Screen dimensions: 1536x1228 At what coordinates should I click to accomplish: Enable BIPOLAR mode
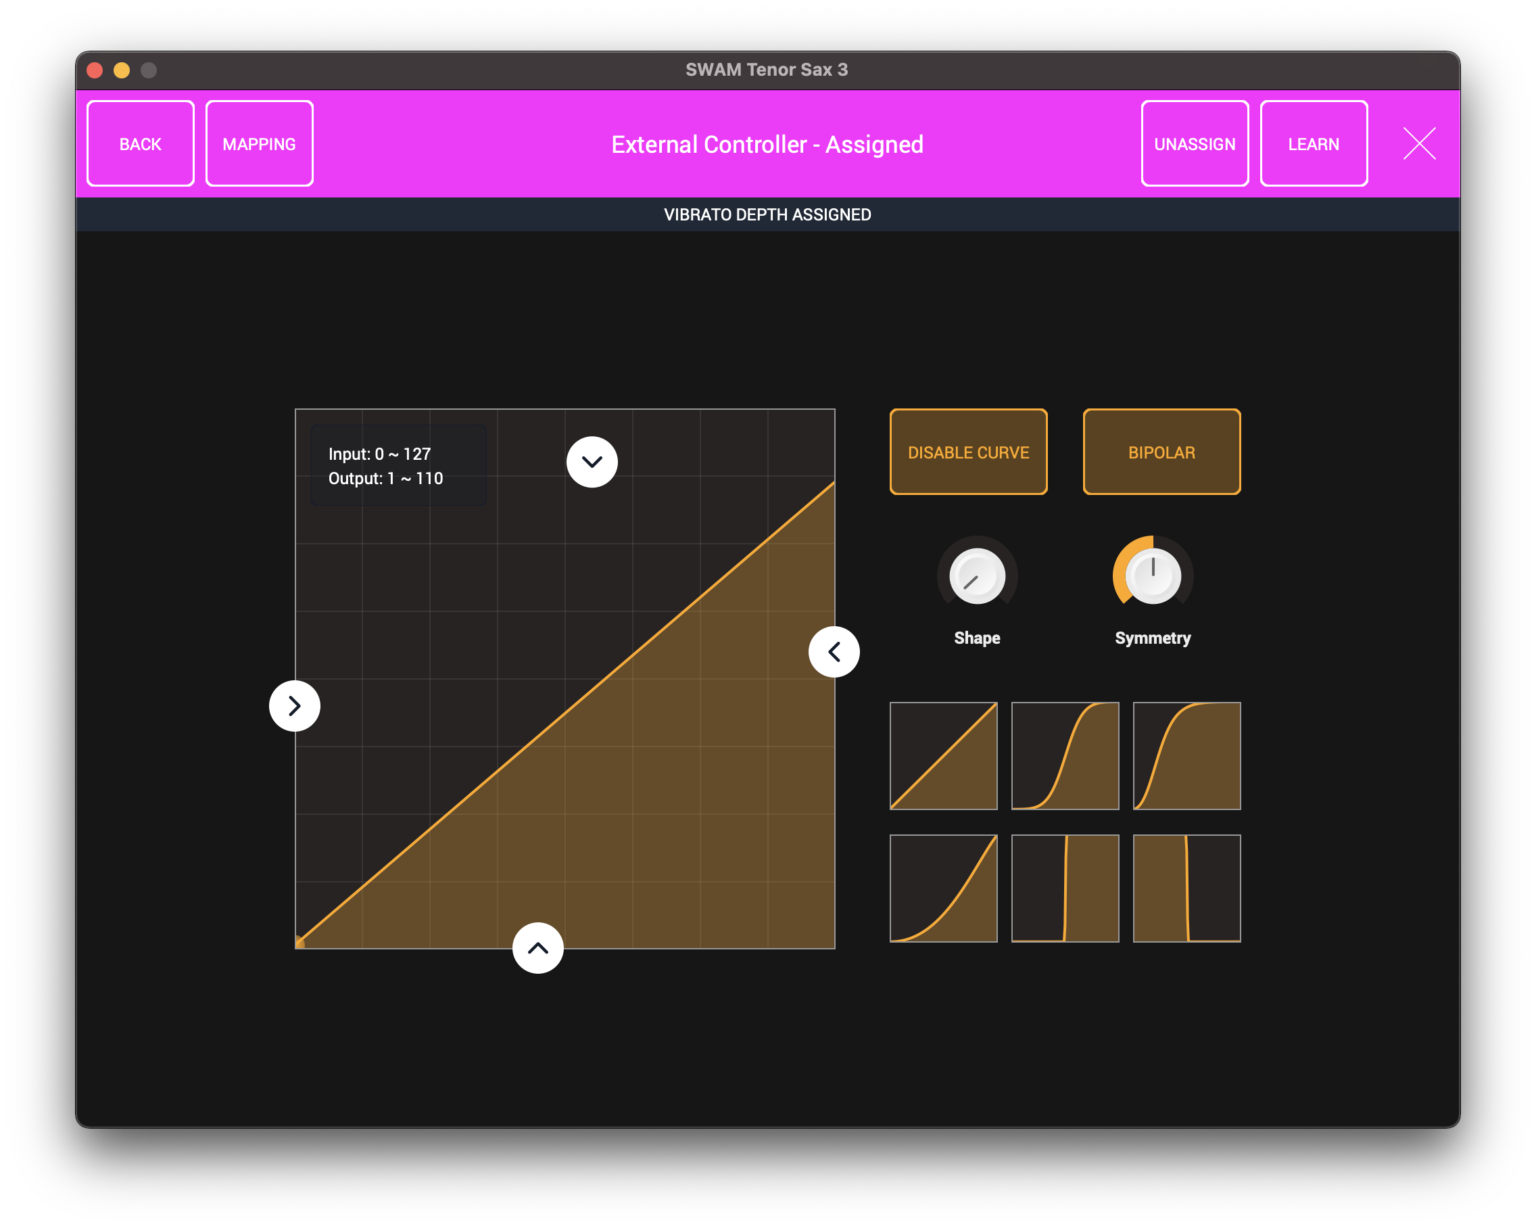pos(1161,452)
